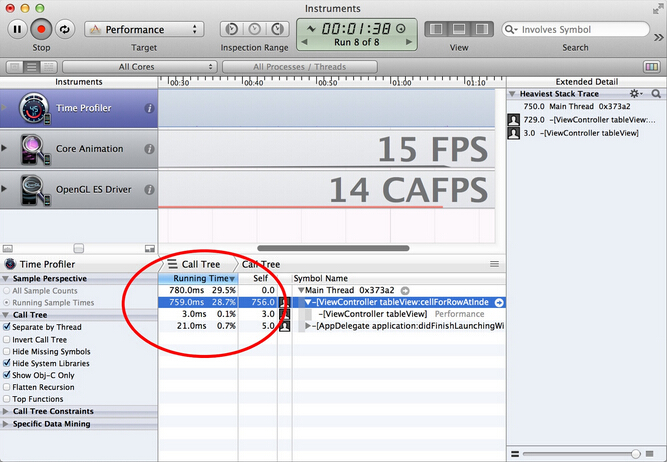The width and height of the screenshot is (667, 462).
Task: Expand the Call Tree Constraints section
Action: point(6,411)
